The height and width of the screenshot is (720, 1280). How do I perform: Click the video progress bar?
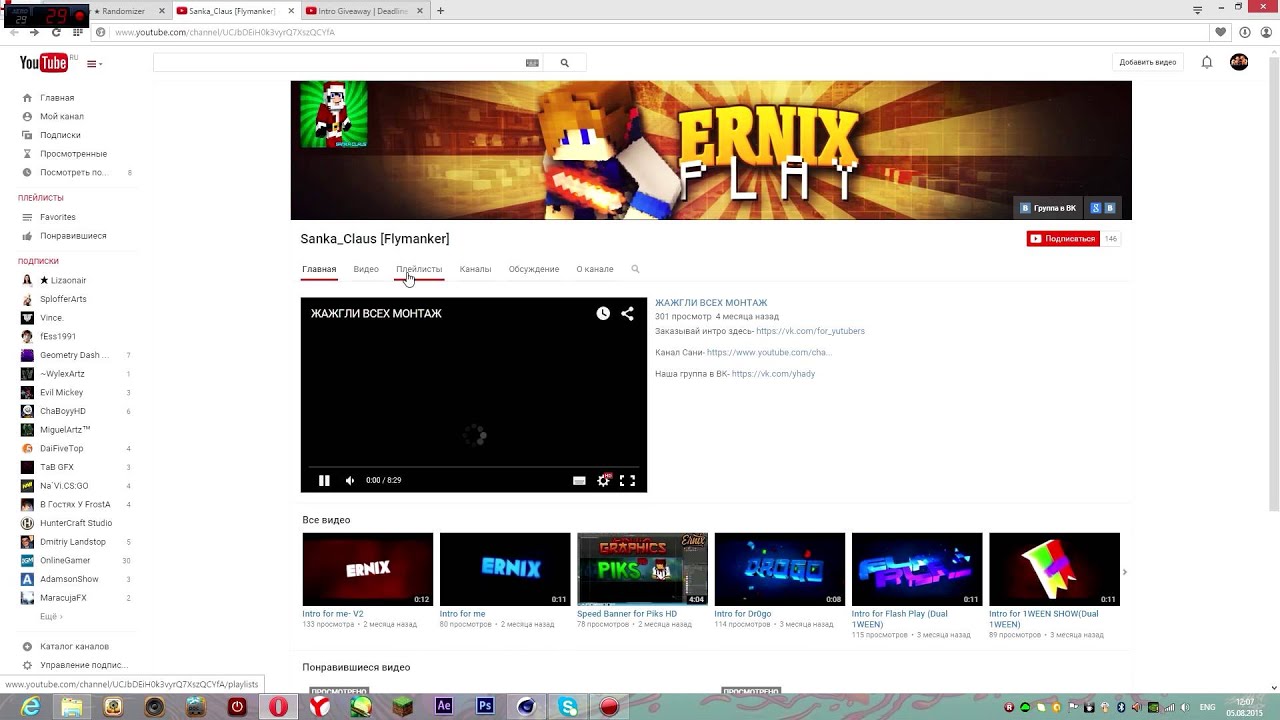point(474,467)
